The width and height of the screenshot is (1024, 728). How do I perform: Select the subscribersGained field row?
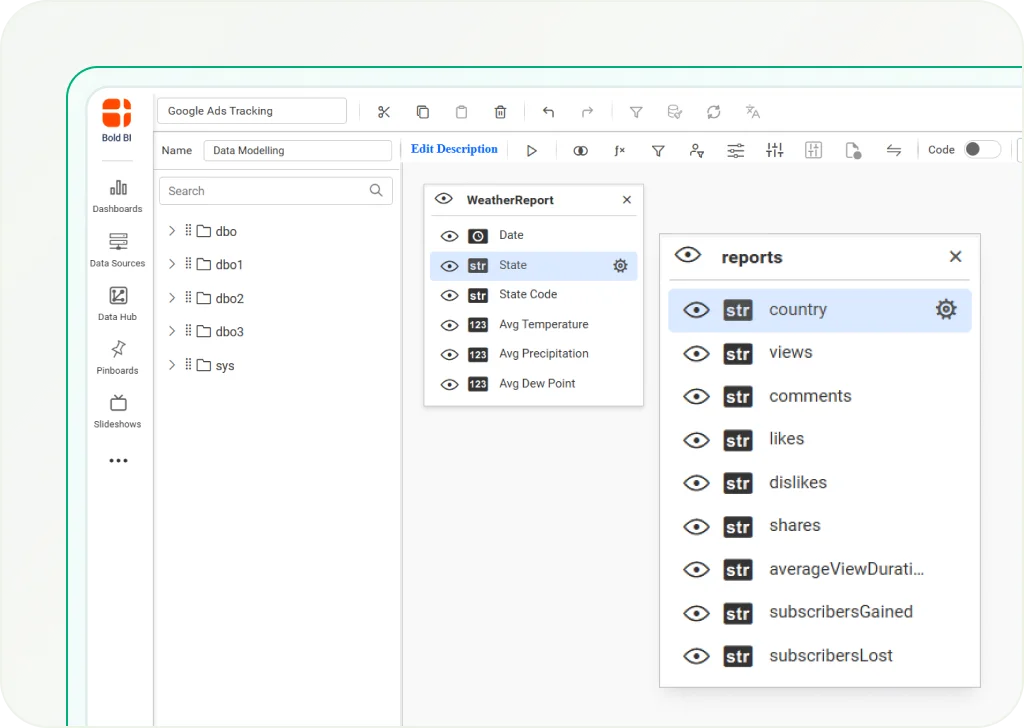[840, 612]
